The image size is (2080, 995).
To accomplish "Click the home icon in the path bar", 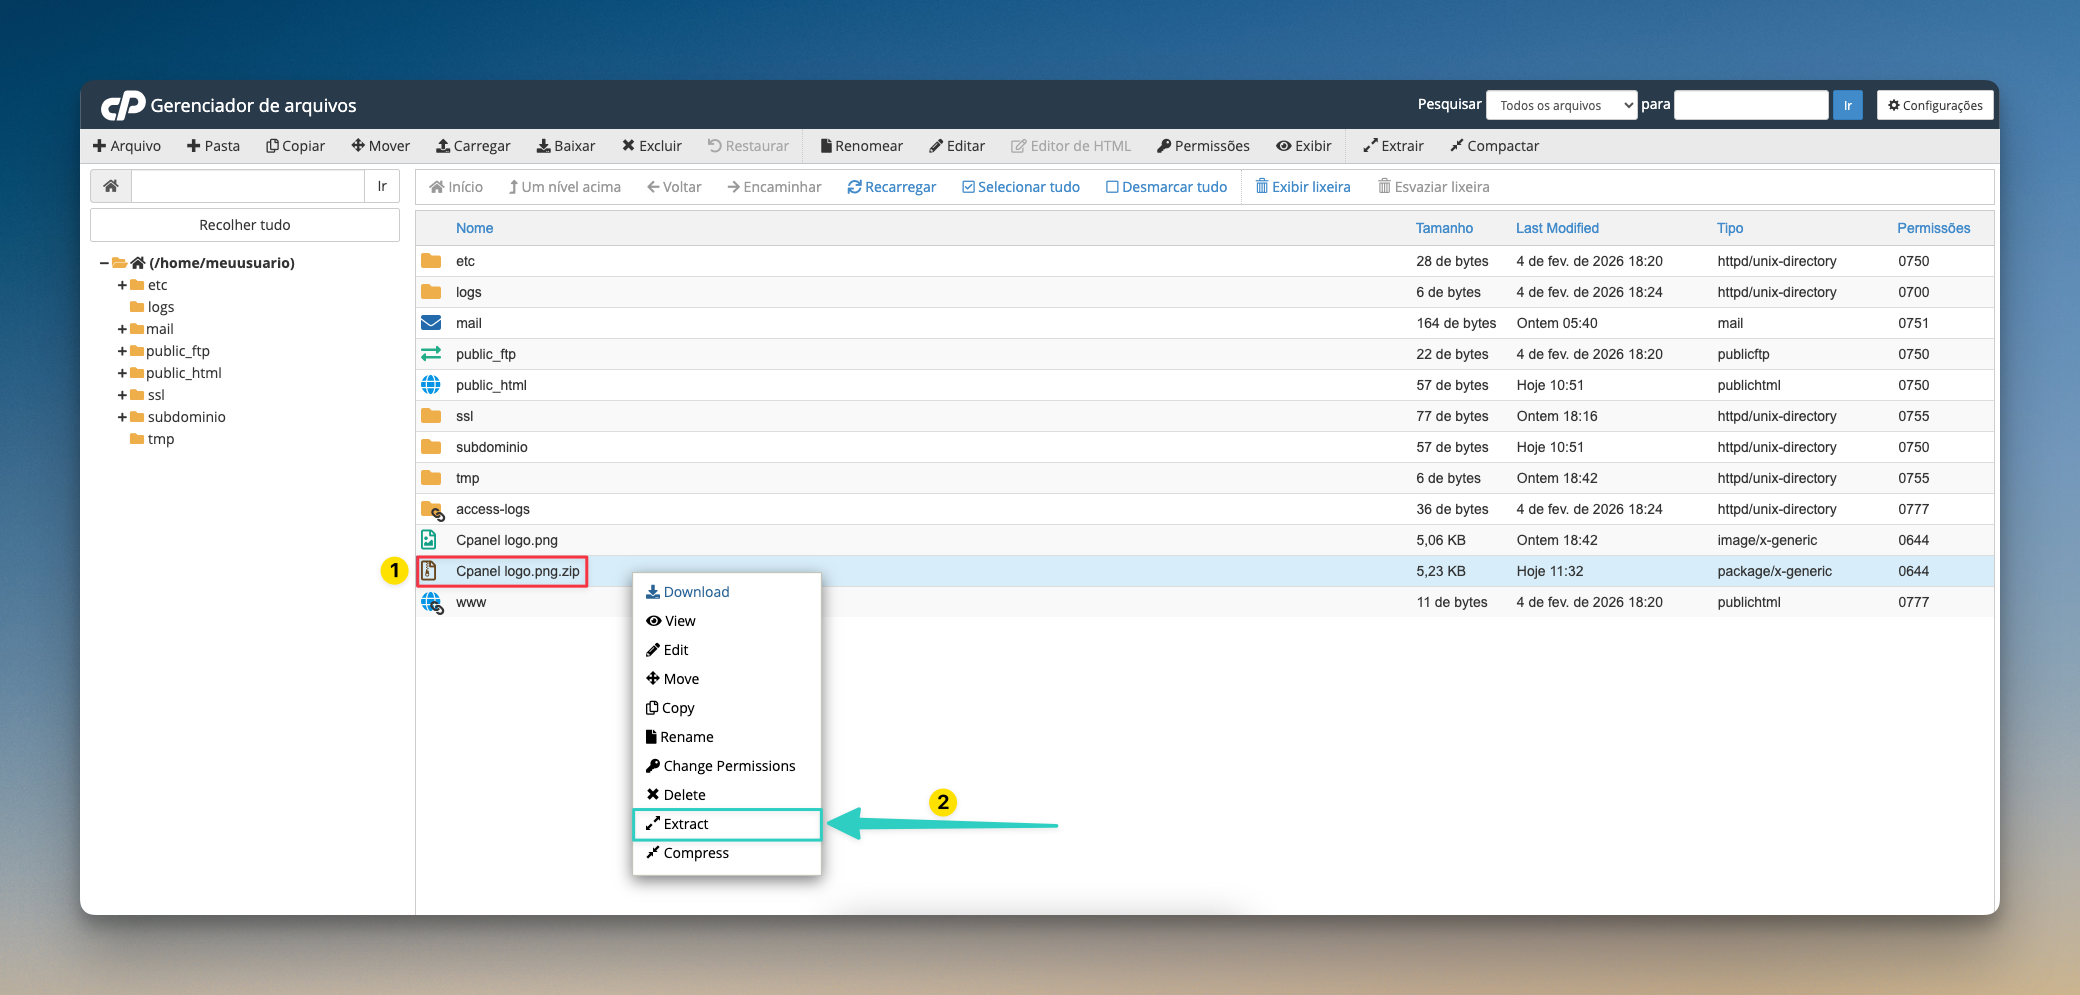I will tap(111, 186).
